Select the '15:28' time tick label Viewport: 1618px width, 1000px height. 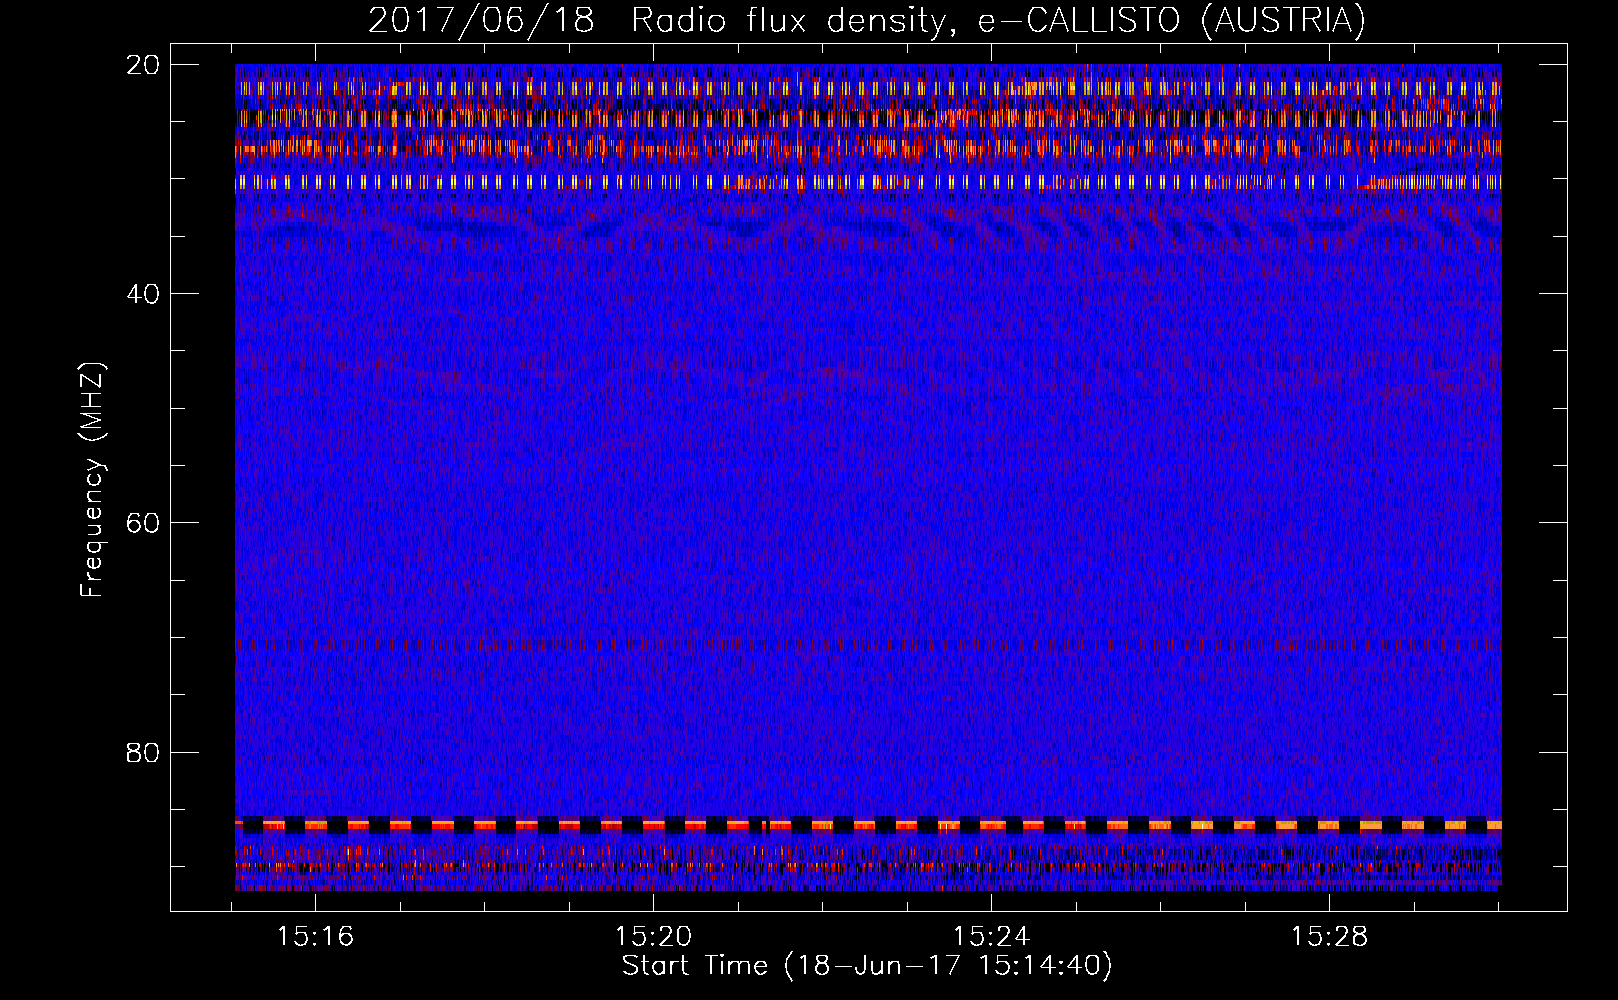click(1329, 937)
